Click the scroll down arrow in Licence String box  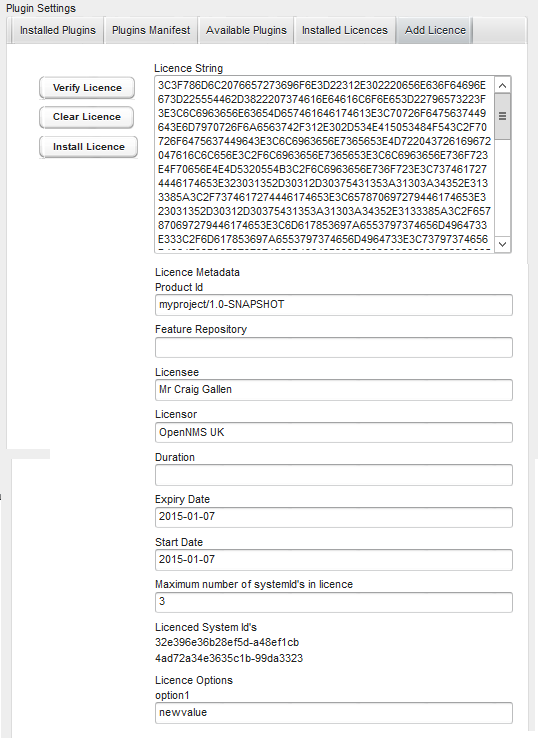pyautogui.click(x=502, y=244)
